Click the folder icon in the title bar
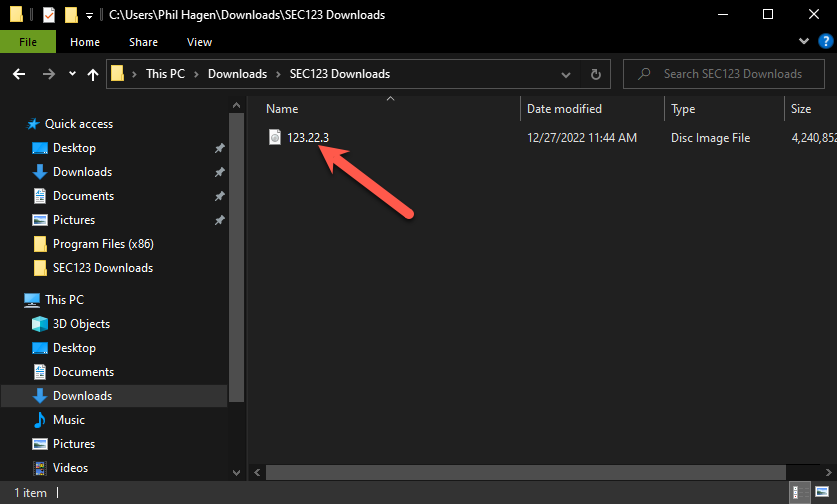 [x=17, y=14]
